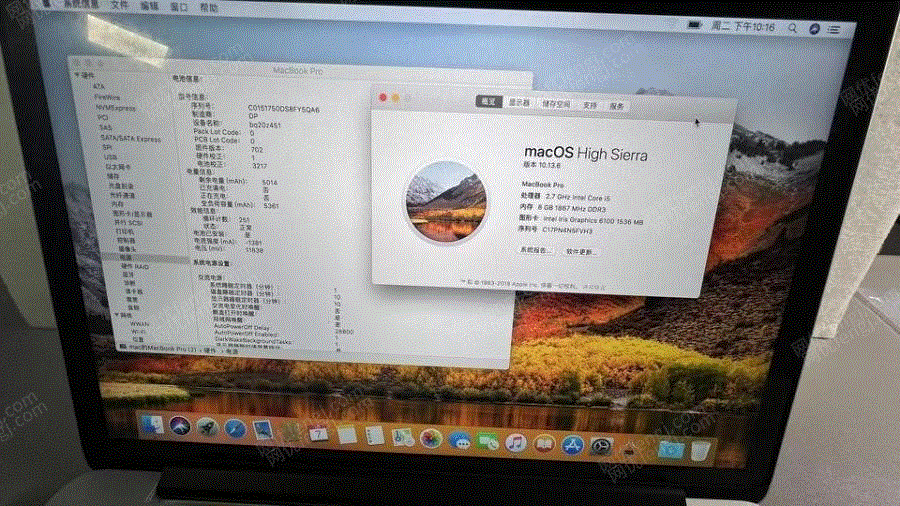900x506 pixels.
Task: Launch Siri from the Dock
Action: click(180, 426)
